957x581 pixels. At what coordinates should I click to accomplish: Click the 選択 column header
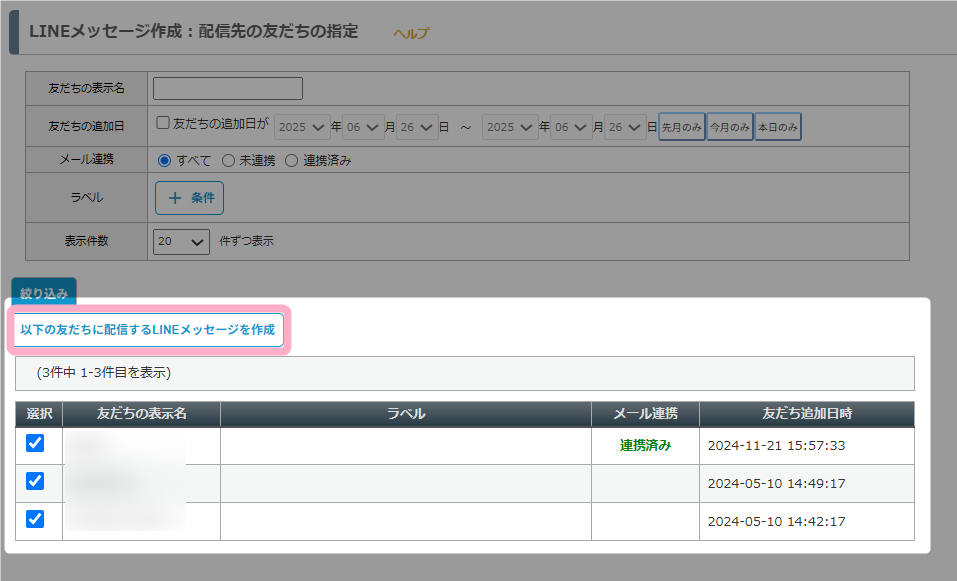coord(39,414)
